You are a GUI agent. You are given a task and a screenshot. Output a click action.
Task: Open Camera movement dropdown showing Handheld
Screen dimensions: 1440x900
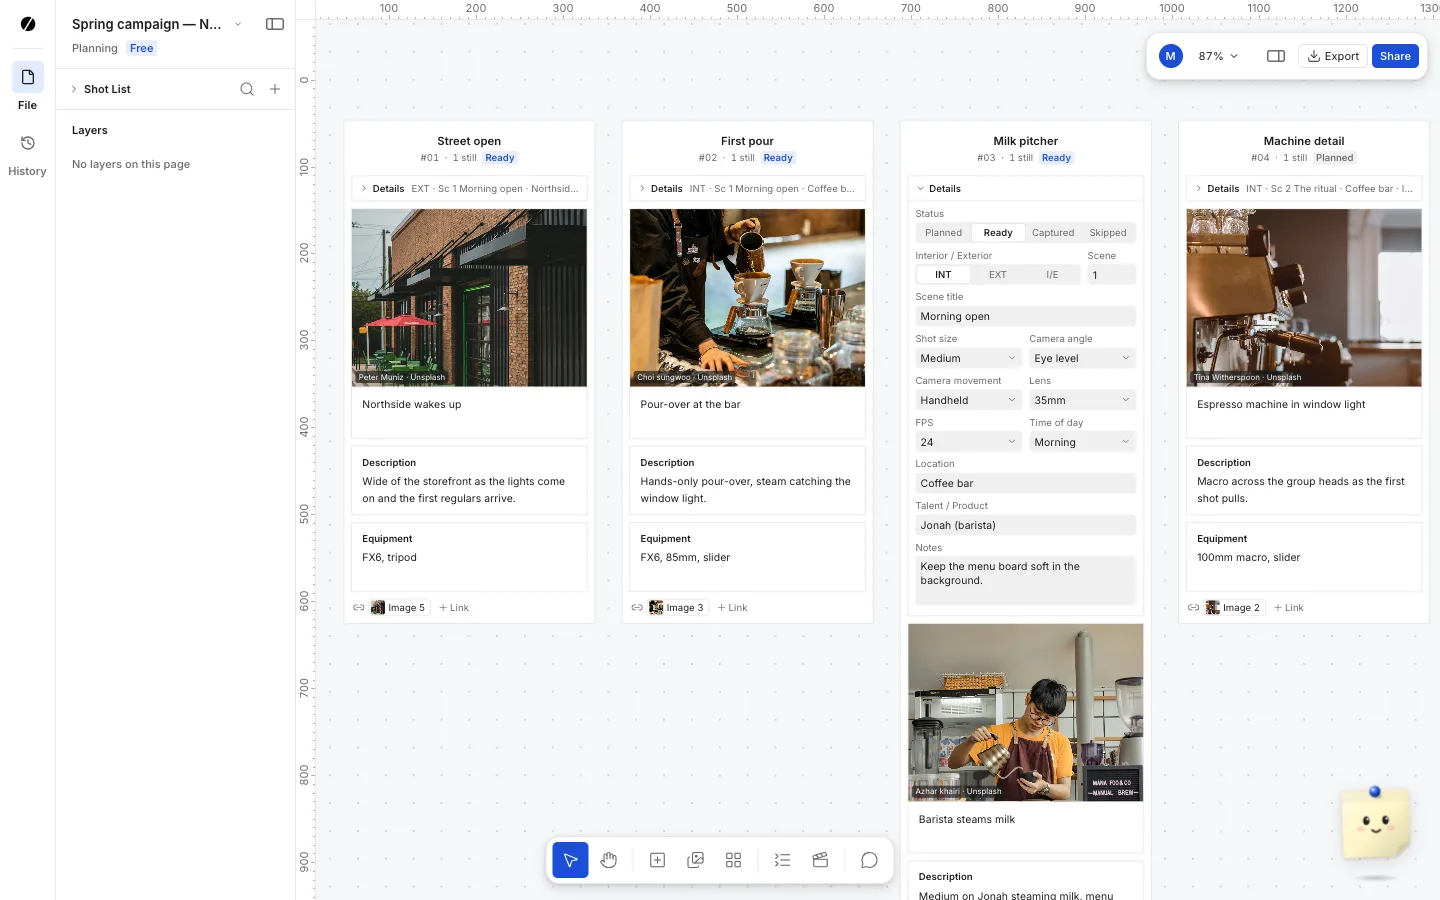click(x=968, y=400)
